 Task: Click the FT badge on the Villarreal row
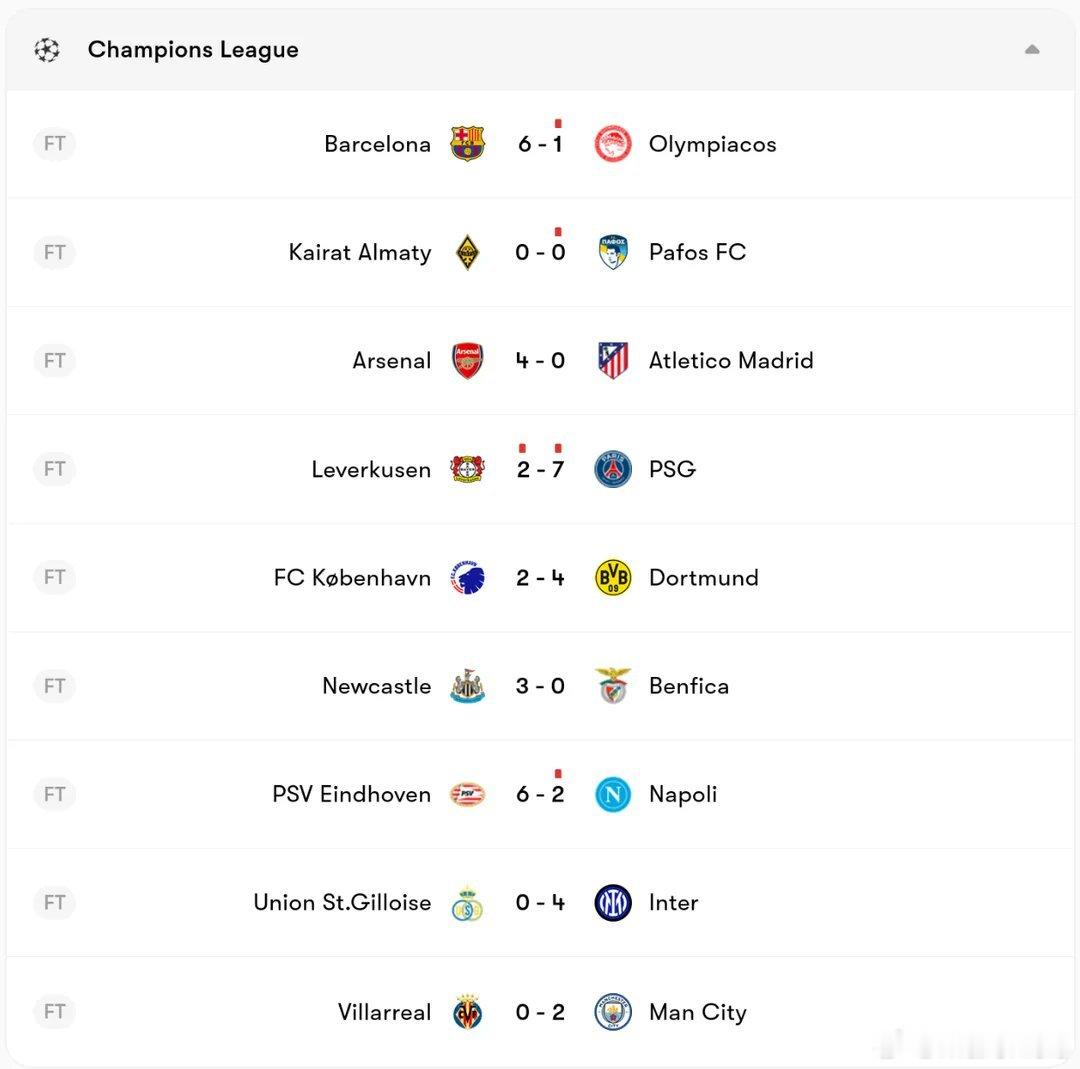coord(54,1012)
